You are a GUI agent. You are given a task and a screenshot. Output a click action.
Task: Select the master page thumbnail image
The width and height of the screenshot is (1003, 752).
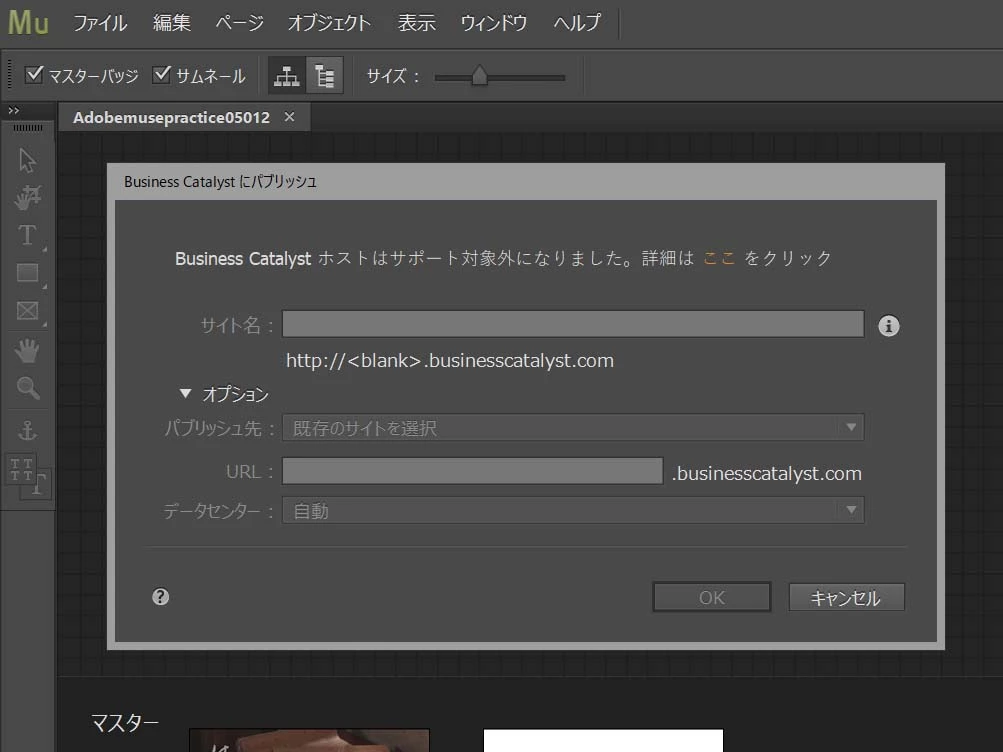310,740
